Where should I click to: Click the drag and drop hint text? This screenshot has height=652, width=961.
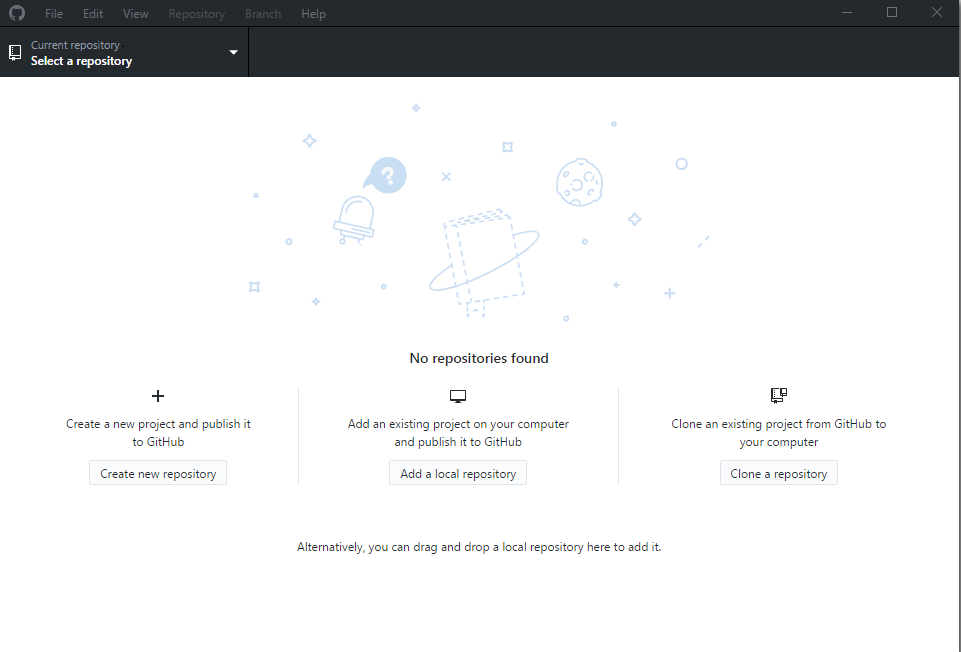click(x=478, y=546)
